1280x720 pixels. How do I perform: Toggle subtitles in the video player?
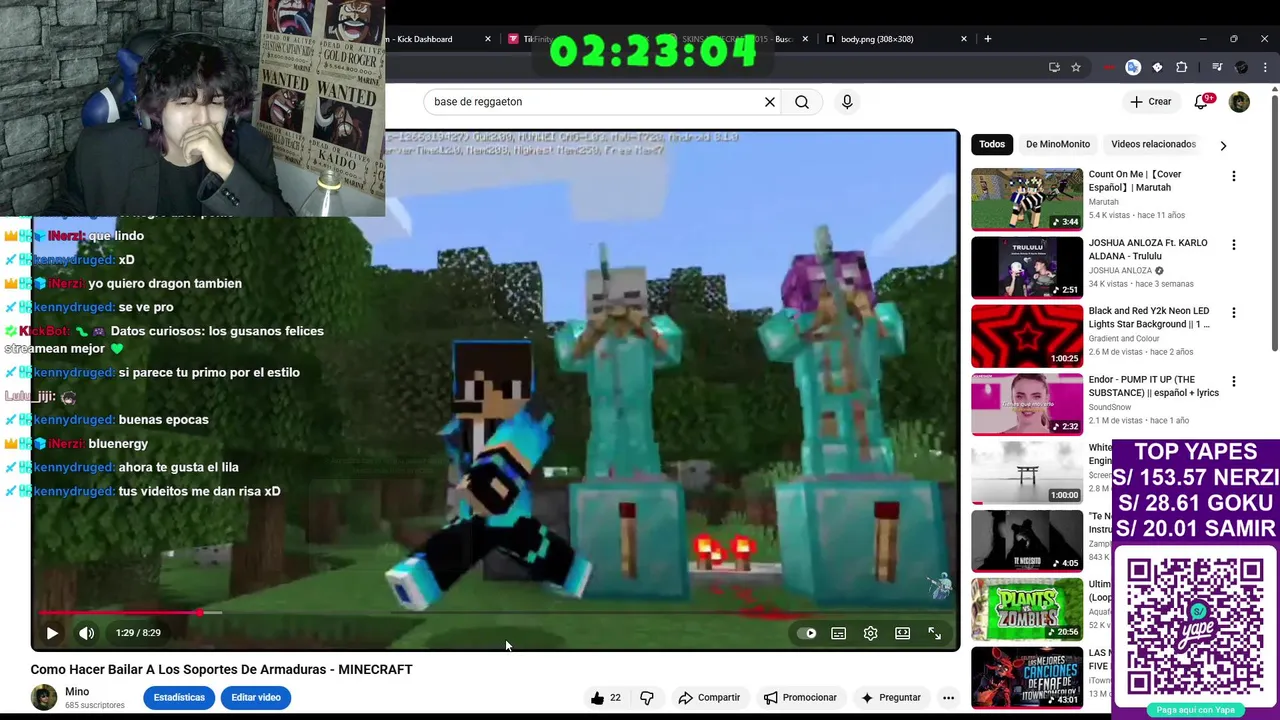pos(838,633)
